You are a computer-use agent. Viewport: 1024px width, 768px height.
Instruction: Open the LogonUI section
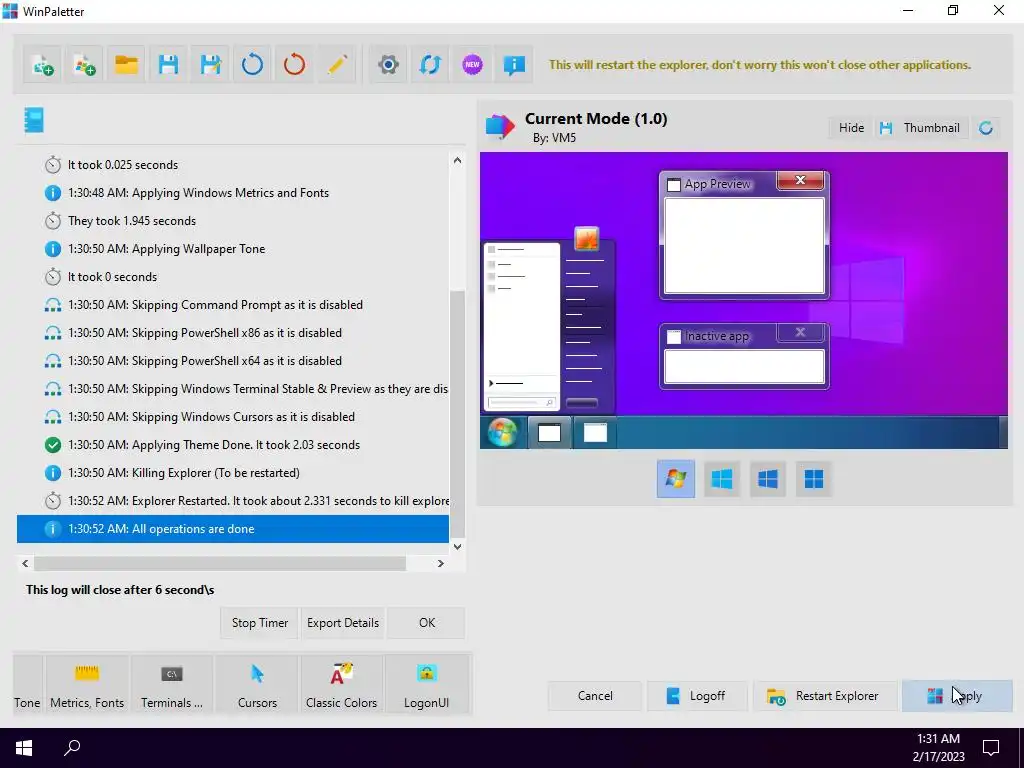click(x=426, y=685)
